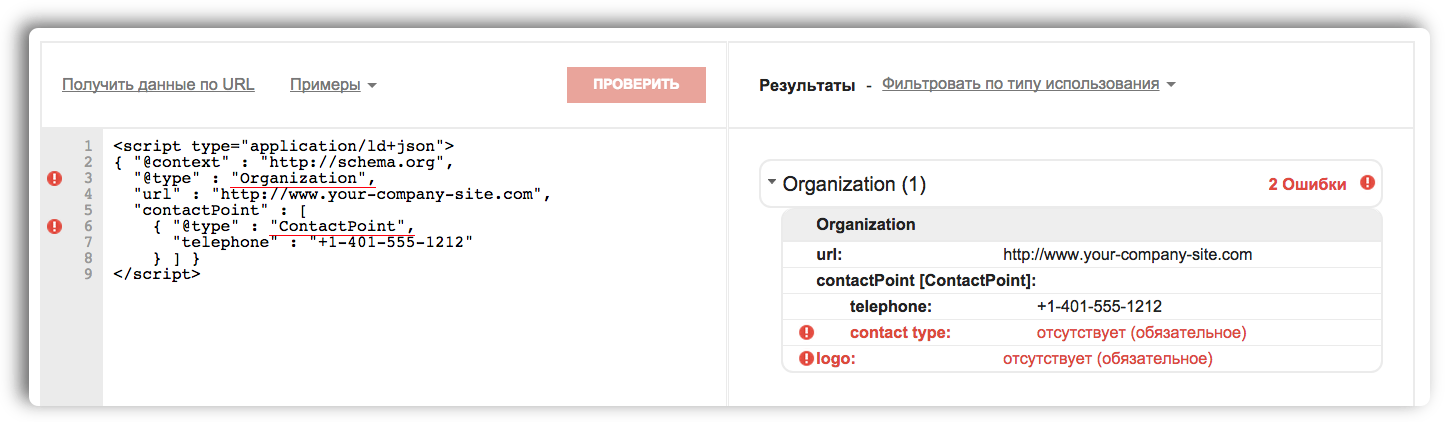Click the error icon beside '2 Ошибки'
The width and height of the screenshot is (1445, 422).
[1367, 184]
